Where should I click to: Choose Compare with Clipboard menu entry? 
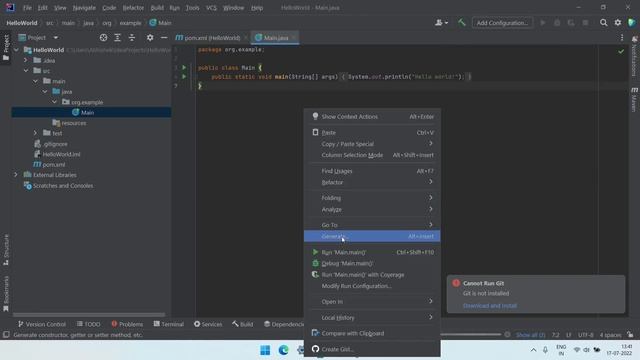click(372, 333)
